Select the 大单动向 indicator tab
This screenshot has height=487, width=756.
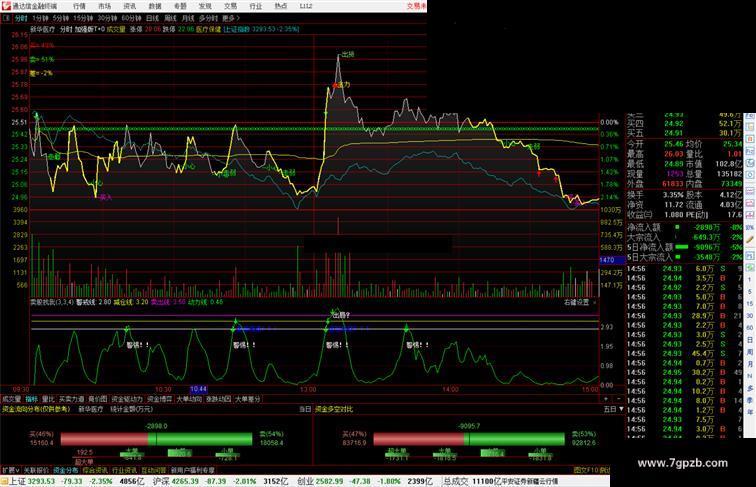tap(189, 399)
